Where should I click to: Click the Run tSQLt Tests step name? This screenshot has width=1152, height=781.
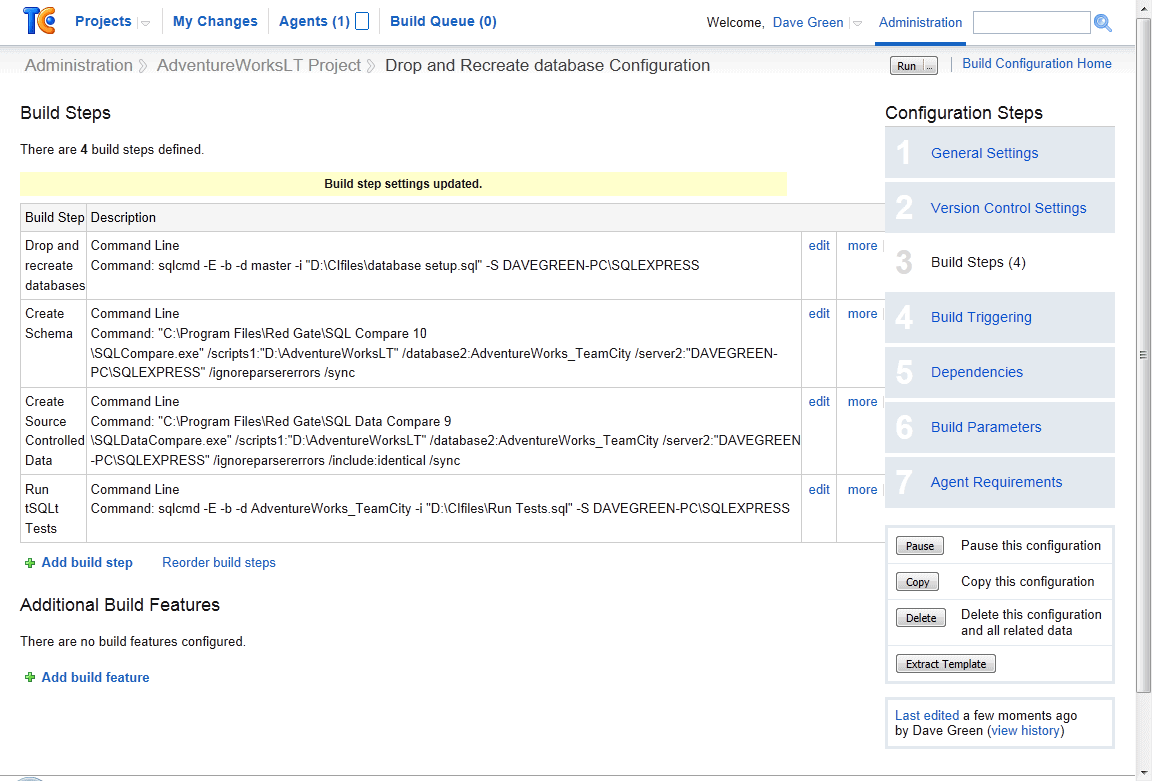[42, 509]
